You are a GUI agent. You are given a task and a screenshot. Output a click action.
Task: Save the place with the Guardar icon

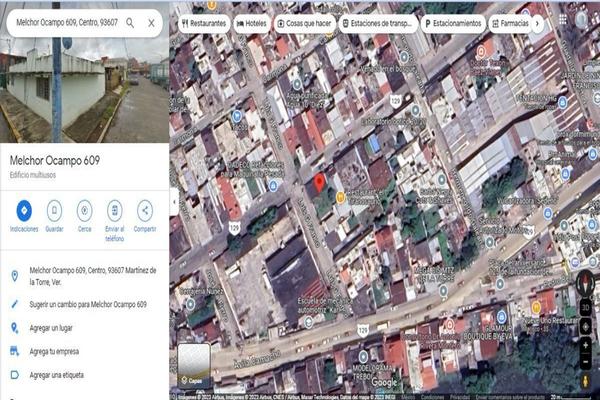(54, 211)
